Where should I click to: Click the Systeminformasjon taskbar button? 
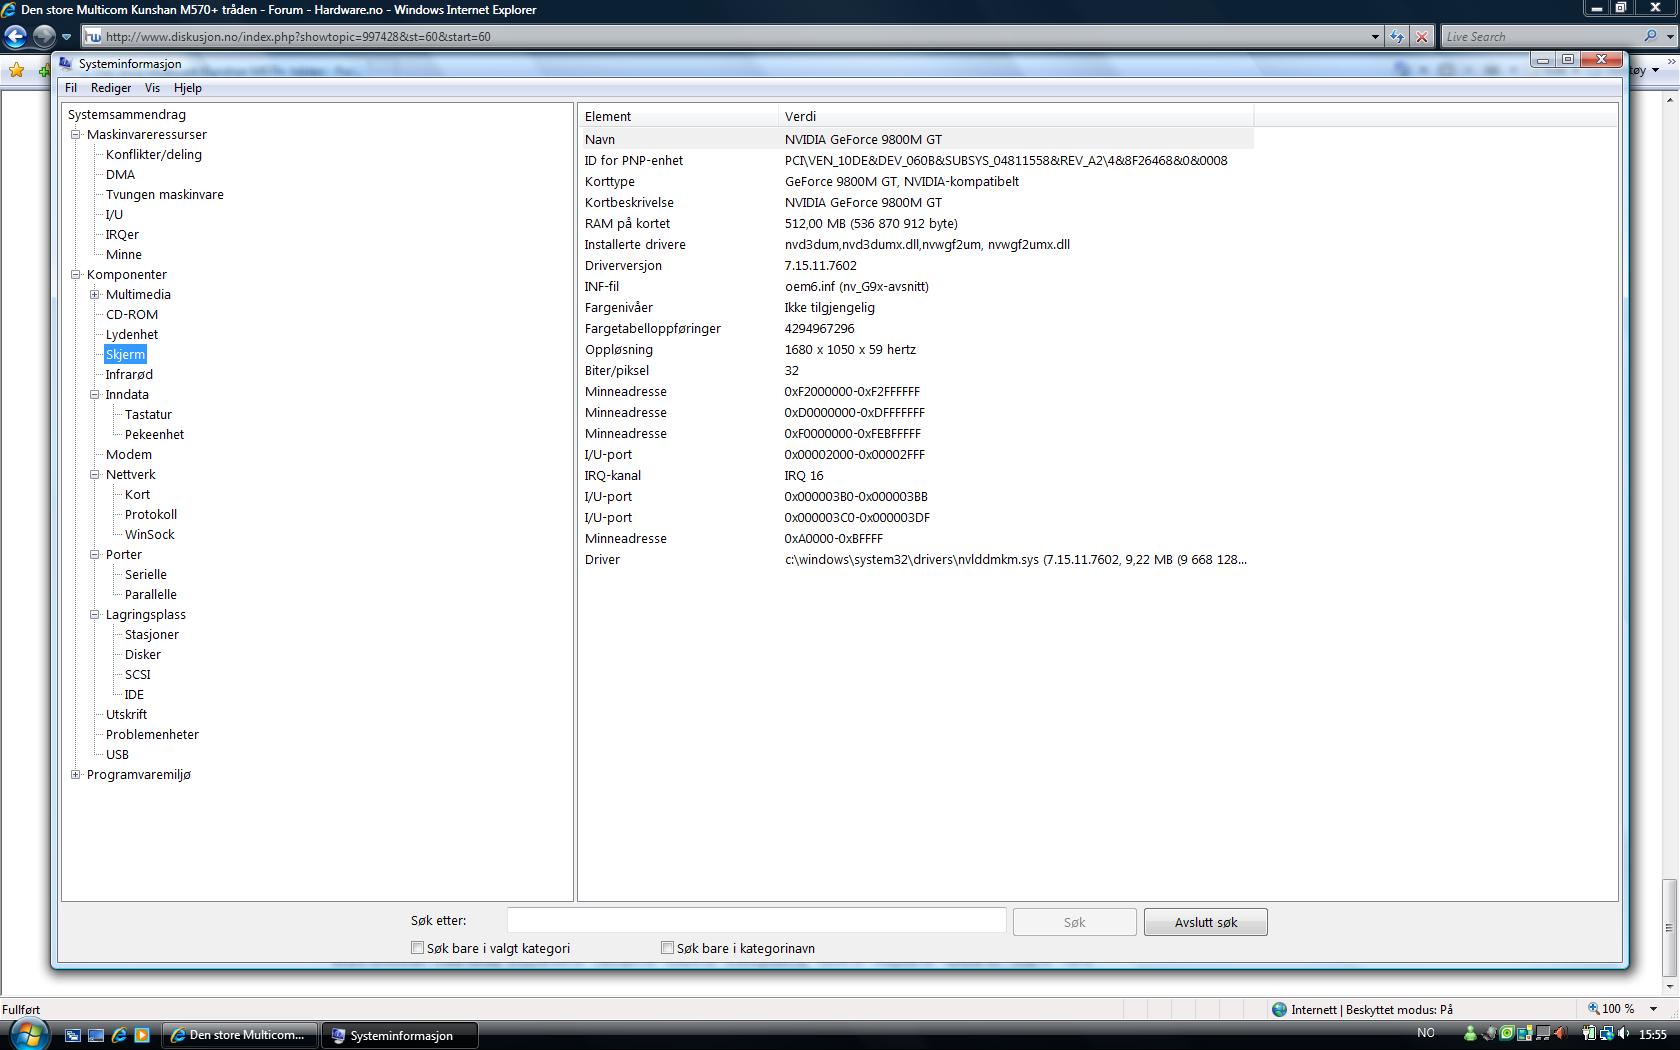pyautogui.click(x=400, y=1035)
